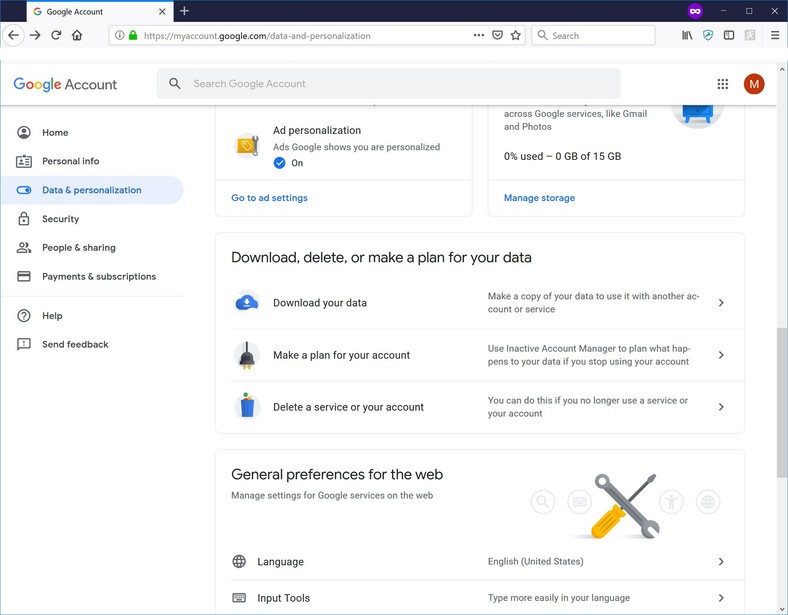The height and width of the screenshot is (615, 788).
Task: Save page to Pocket icon
Action: tap(498, 35)
